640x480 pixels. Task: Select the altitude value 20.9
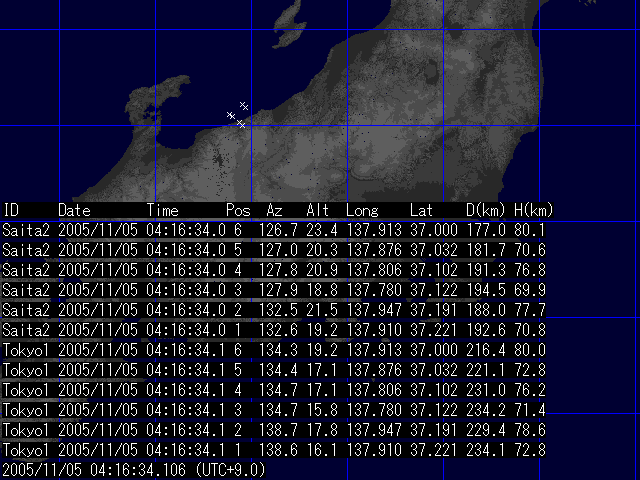[x=322, y=270]
